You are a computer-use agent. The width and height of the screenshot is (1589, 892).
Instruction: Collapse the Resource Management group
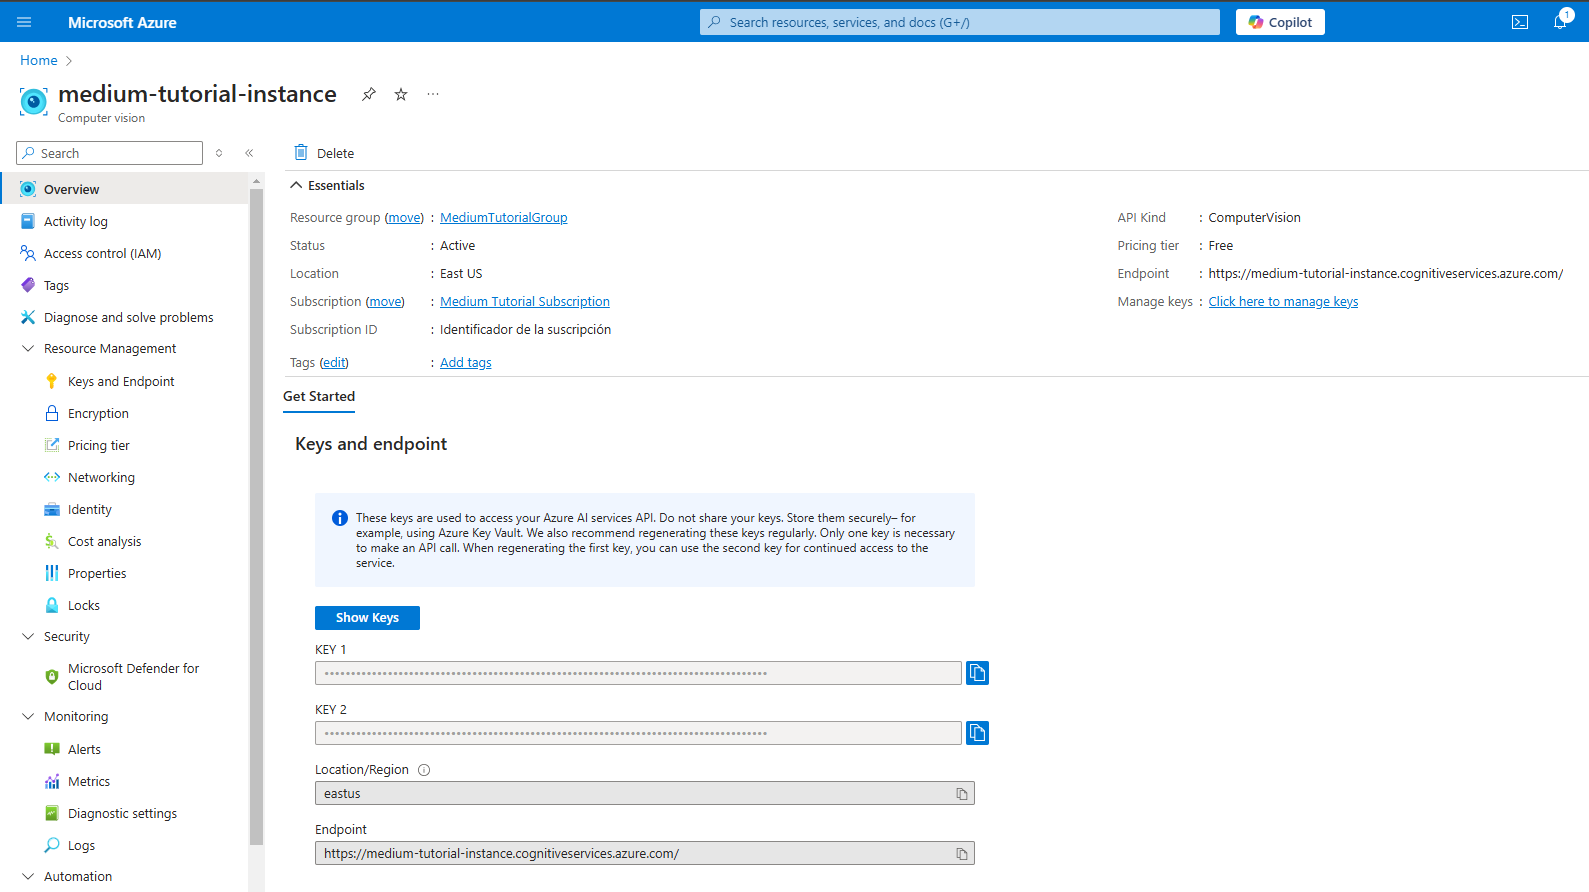[x=28, y=348]
